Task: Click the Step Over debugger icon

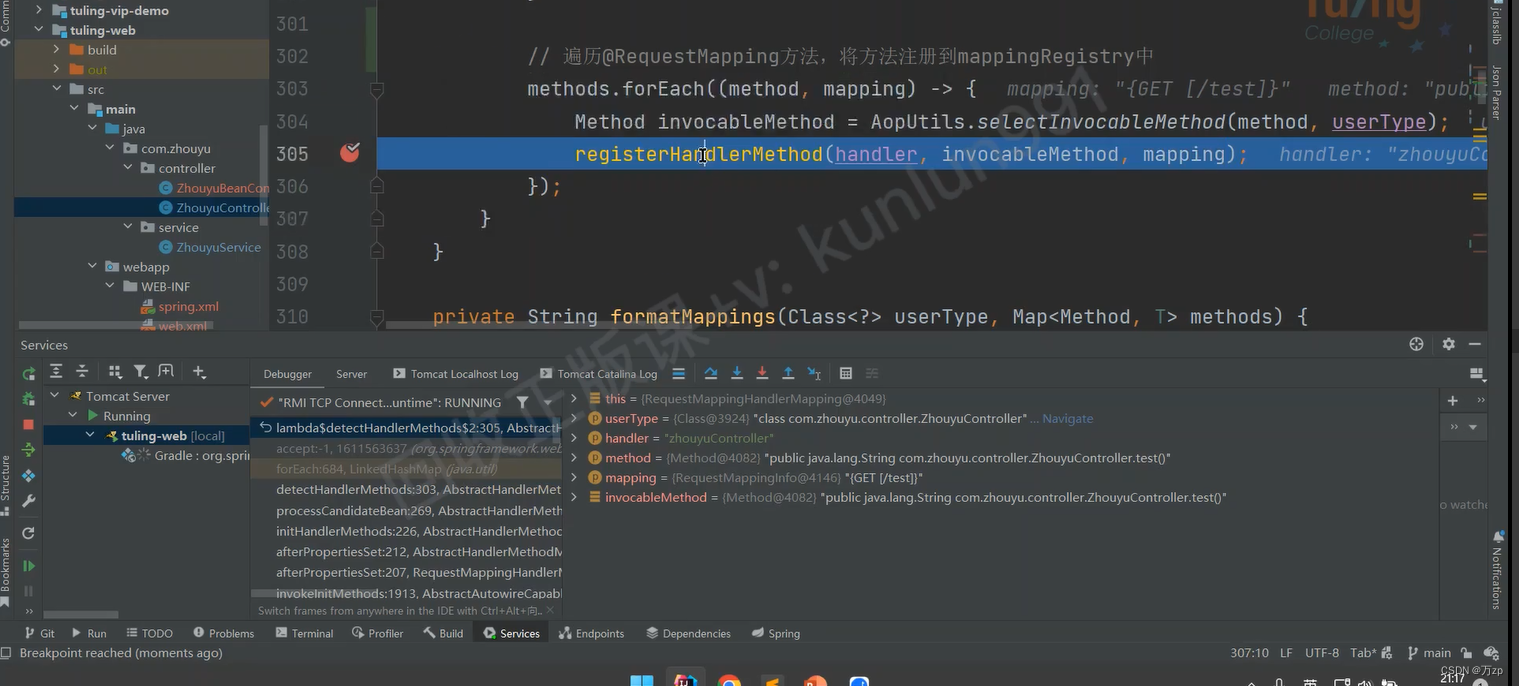Action: coord(711,373)
